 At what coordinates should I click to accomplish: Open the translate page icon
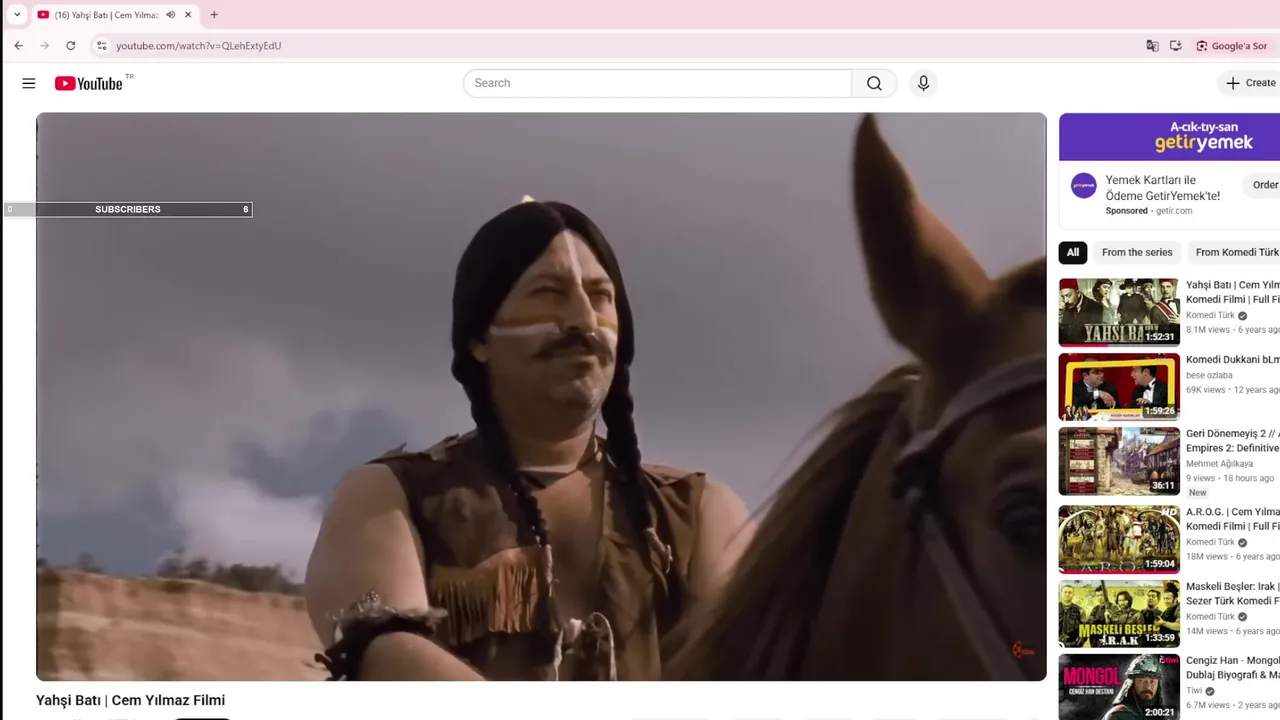click(1152, 46)
